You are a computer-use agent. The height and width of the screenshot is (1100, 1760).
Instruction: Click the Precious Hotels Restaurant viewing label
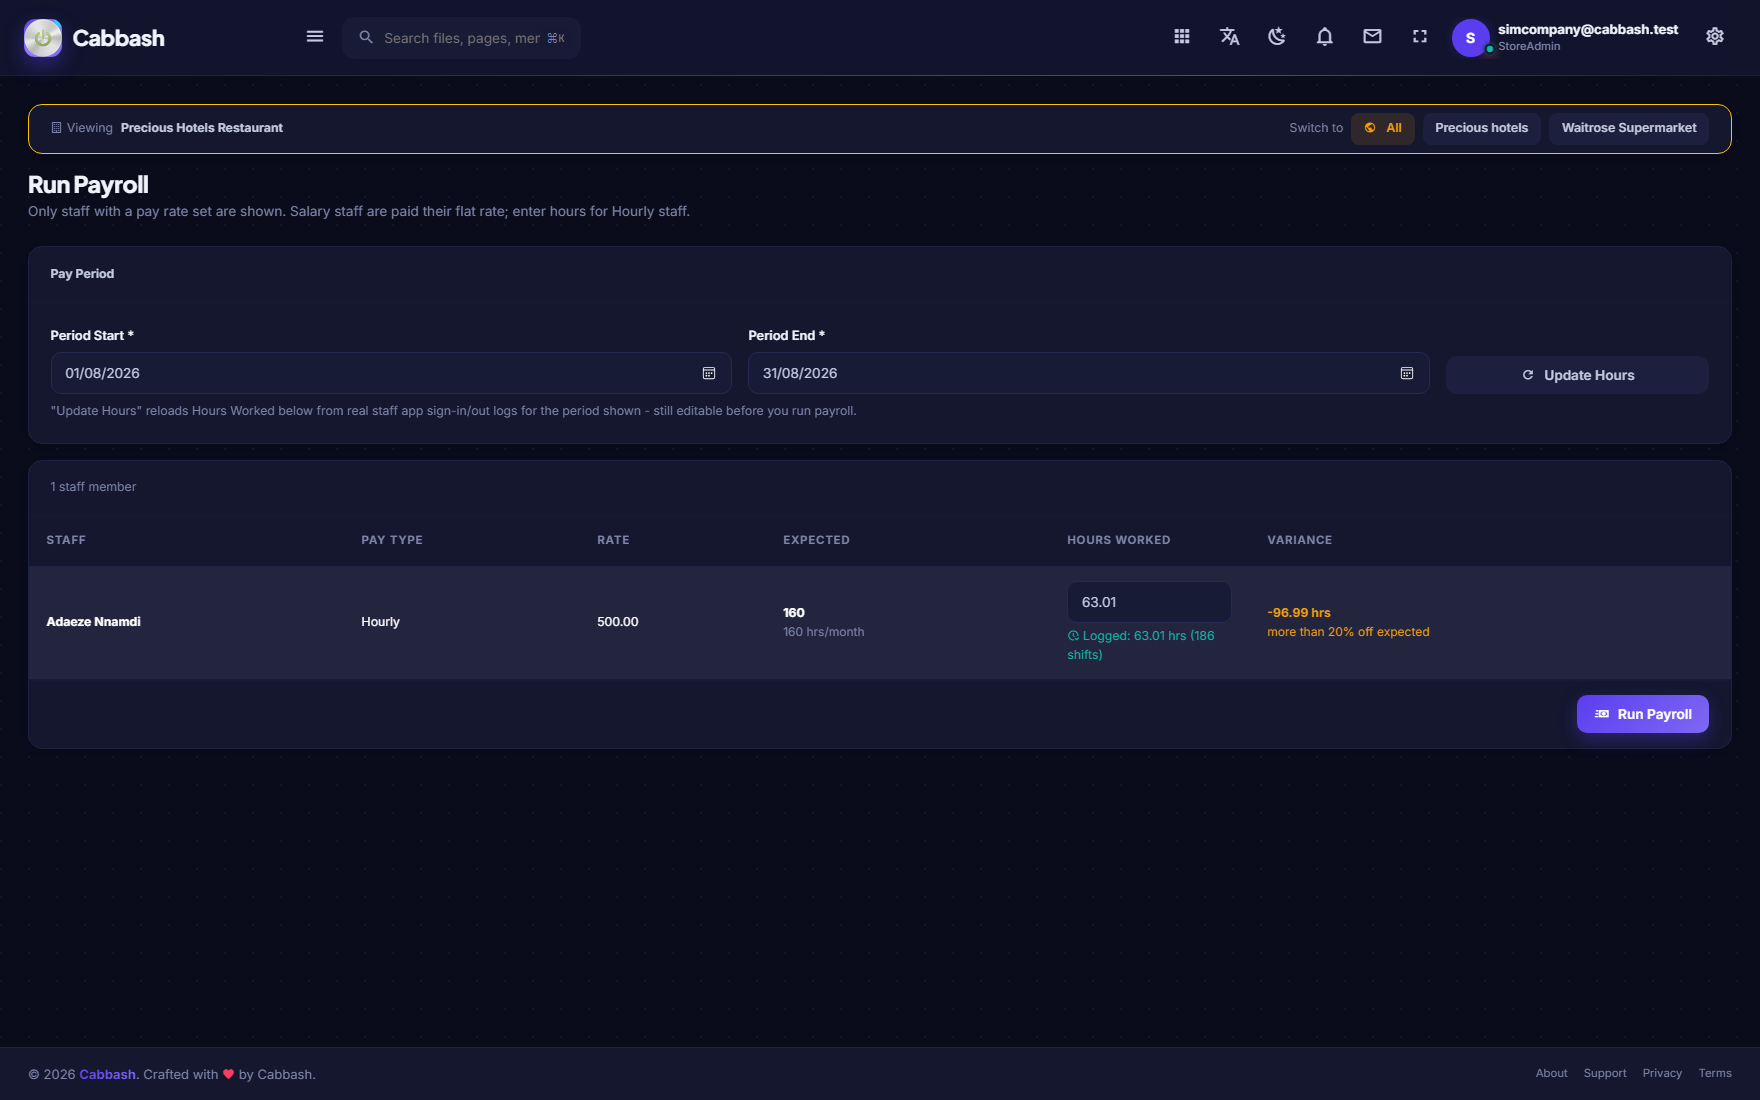click(x=202, y=128)
